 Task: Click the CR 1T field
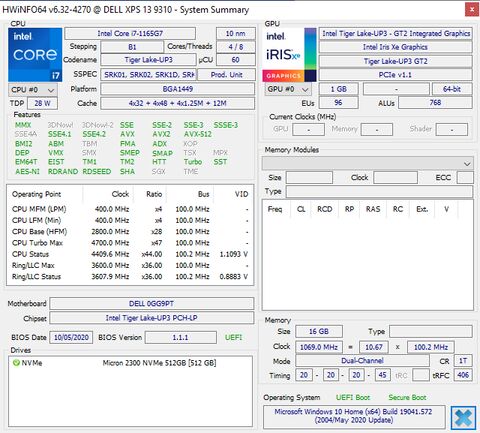[x=463, y=361]
